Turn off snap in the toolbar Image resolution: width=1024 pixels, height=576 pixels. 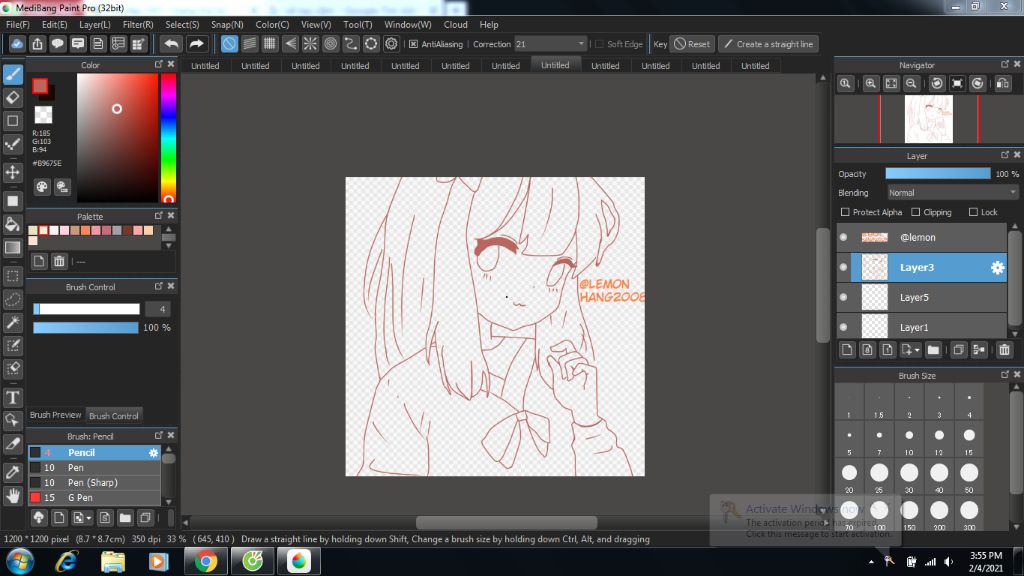click(229, 44)
